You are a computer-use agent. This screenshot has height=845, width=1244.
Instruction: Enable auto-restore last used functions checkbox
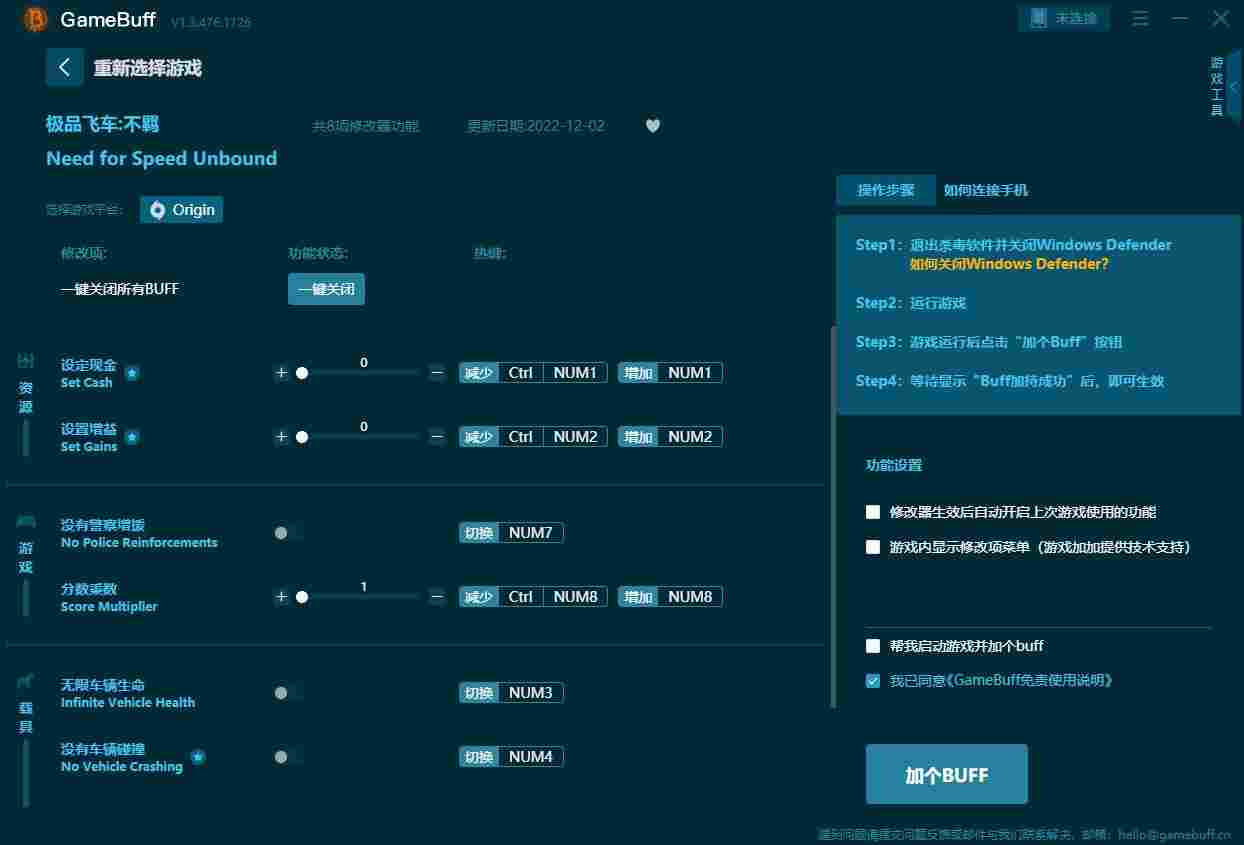point(873,512)
